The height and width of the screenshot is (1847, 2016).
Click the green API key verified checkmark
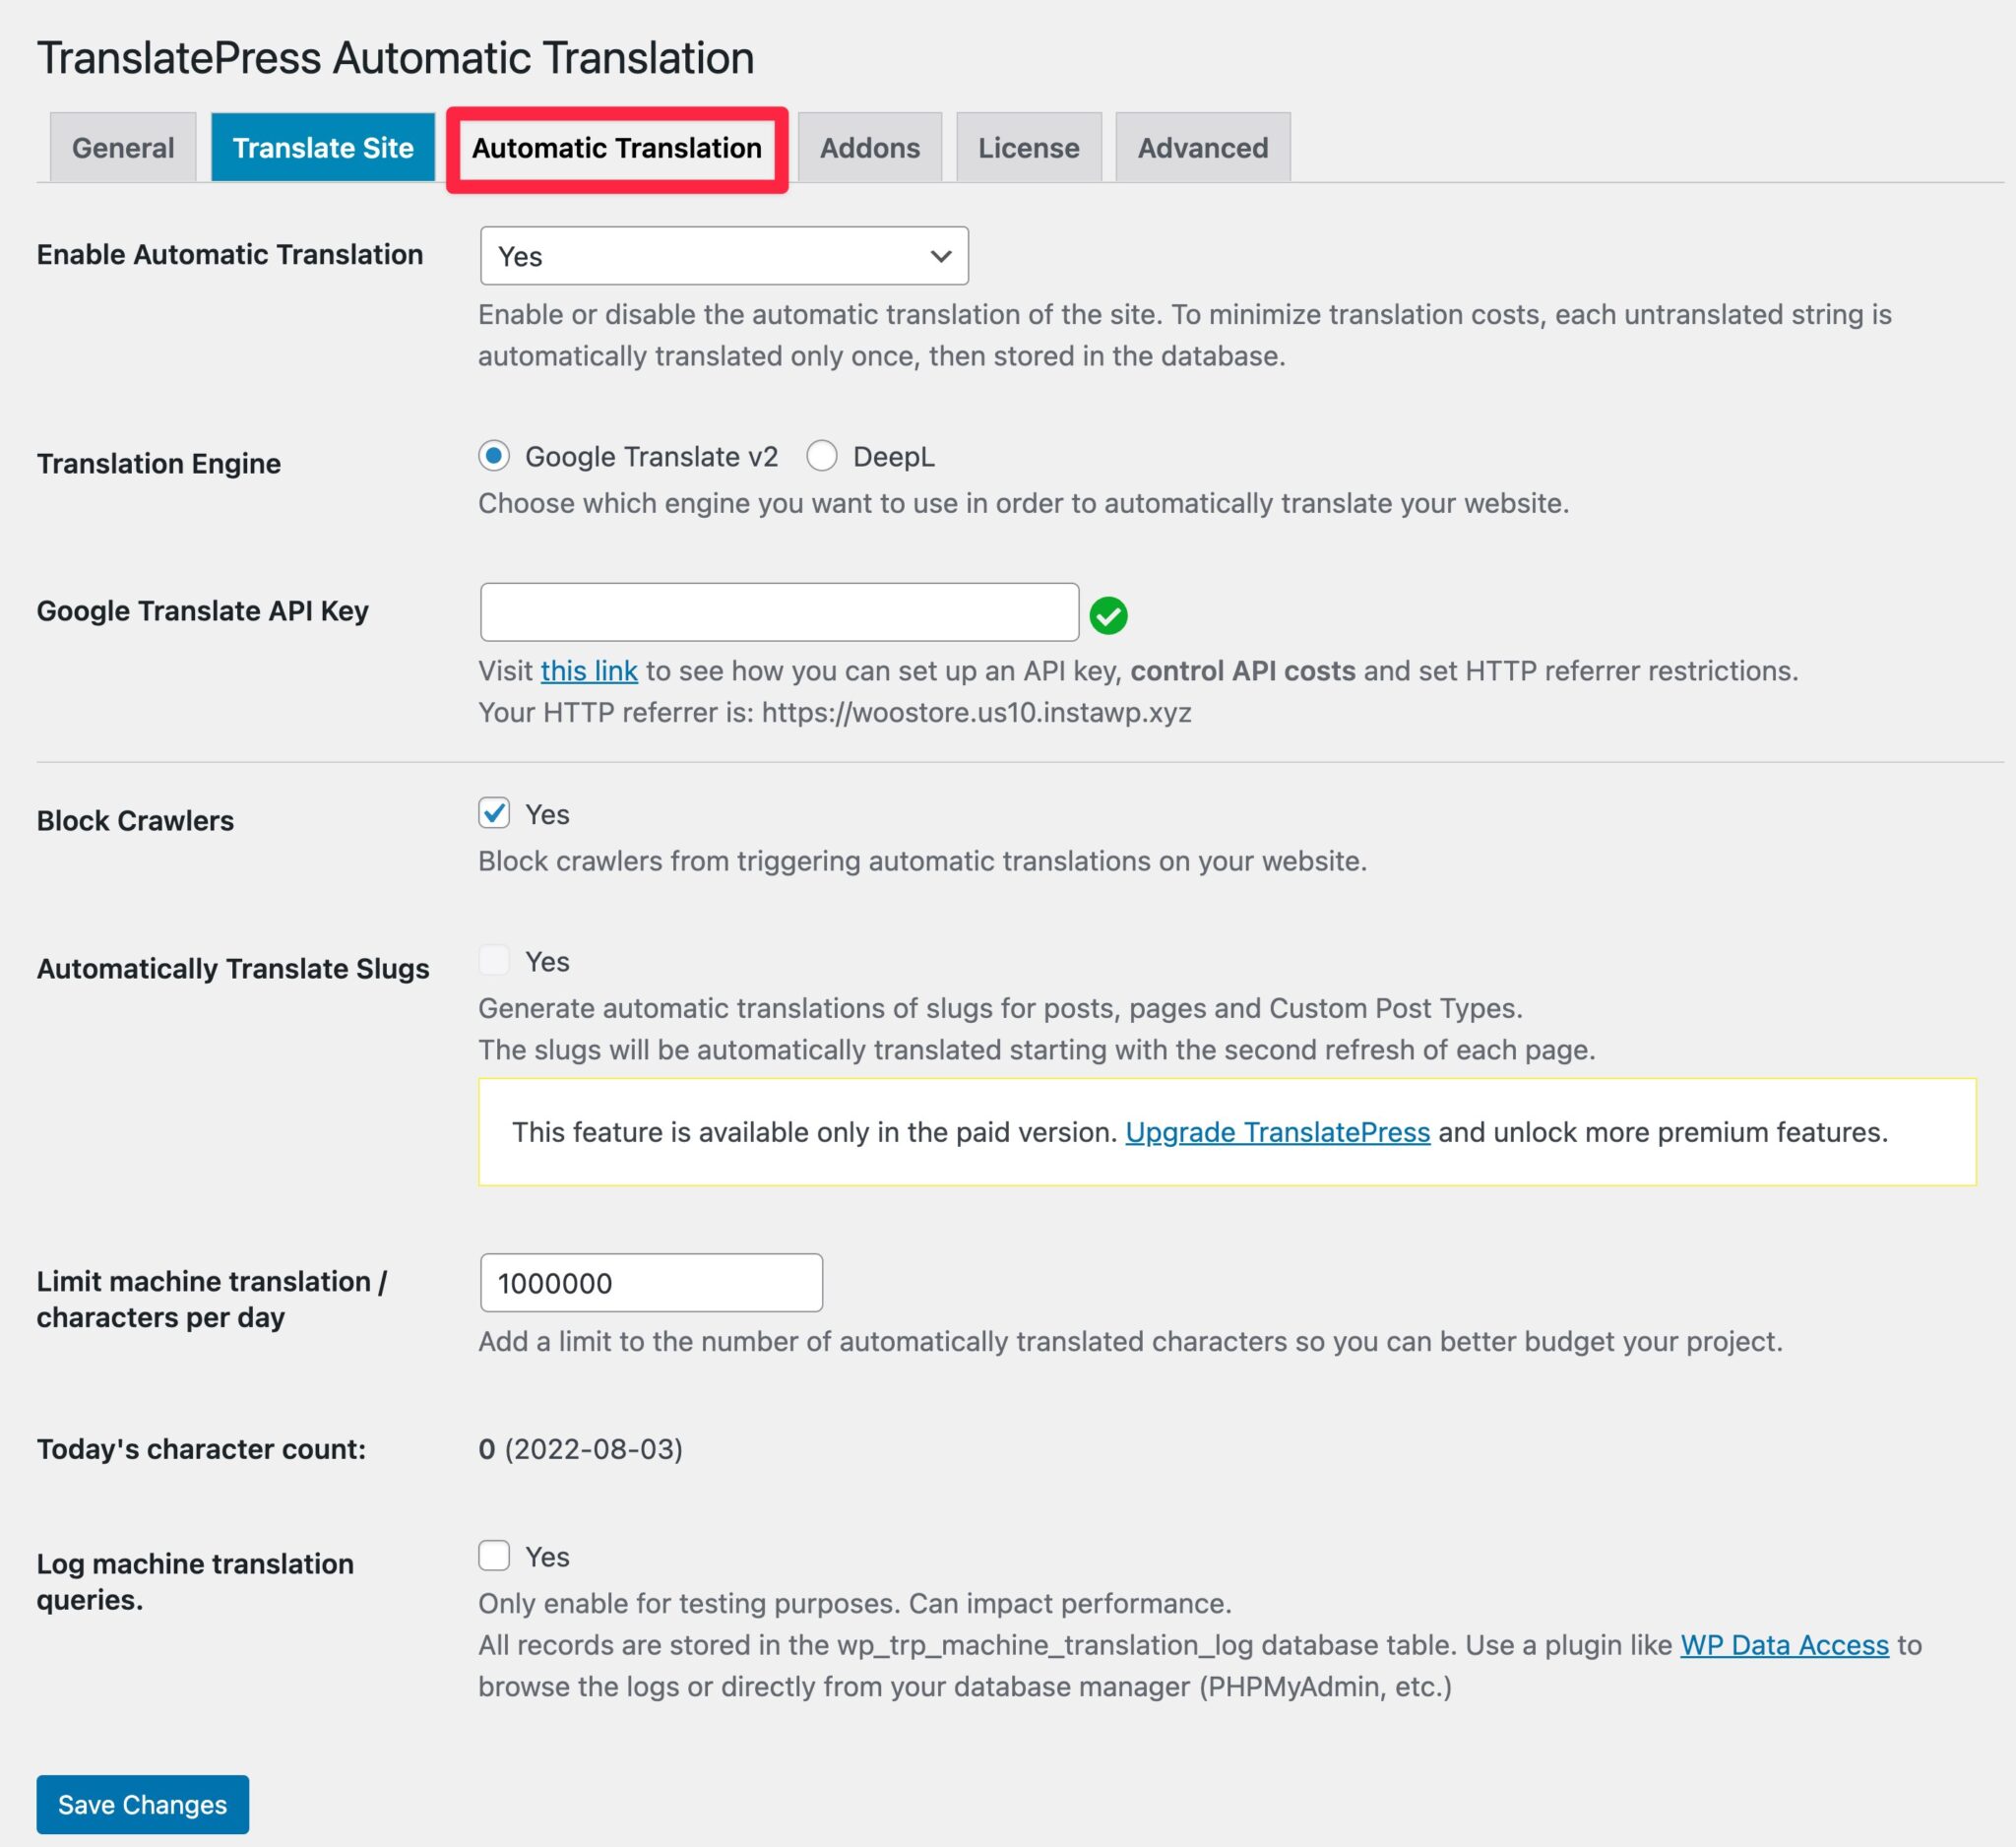tap(1110, 614)
